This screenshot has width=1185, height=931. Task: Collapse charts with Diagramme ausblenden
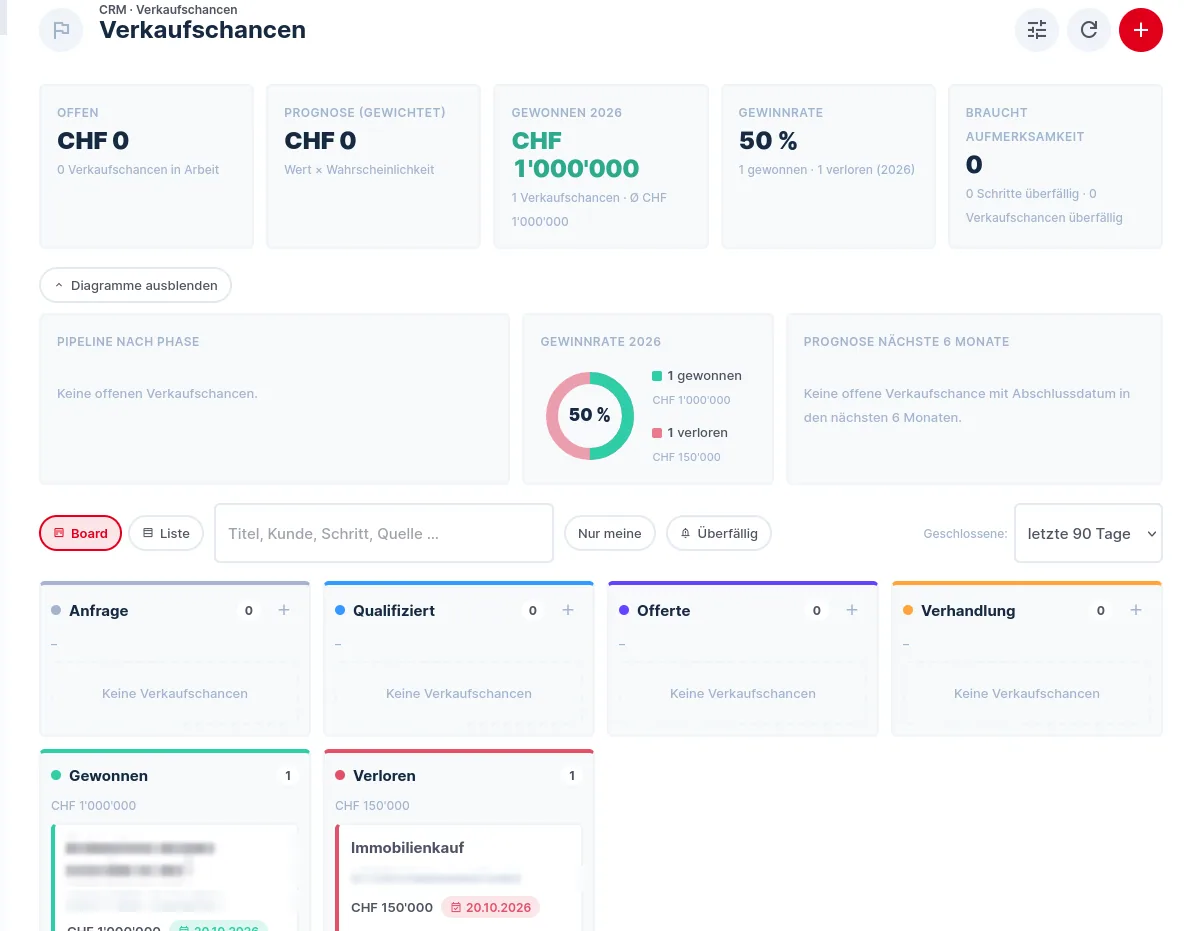(x=135, y=286)
